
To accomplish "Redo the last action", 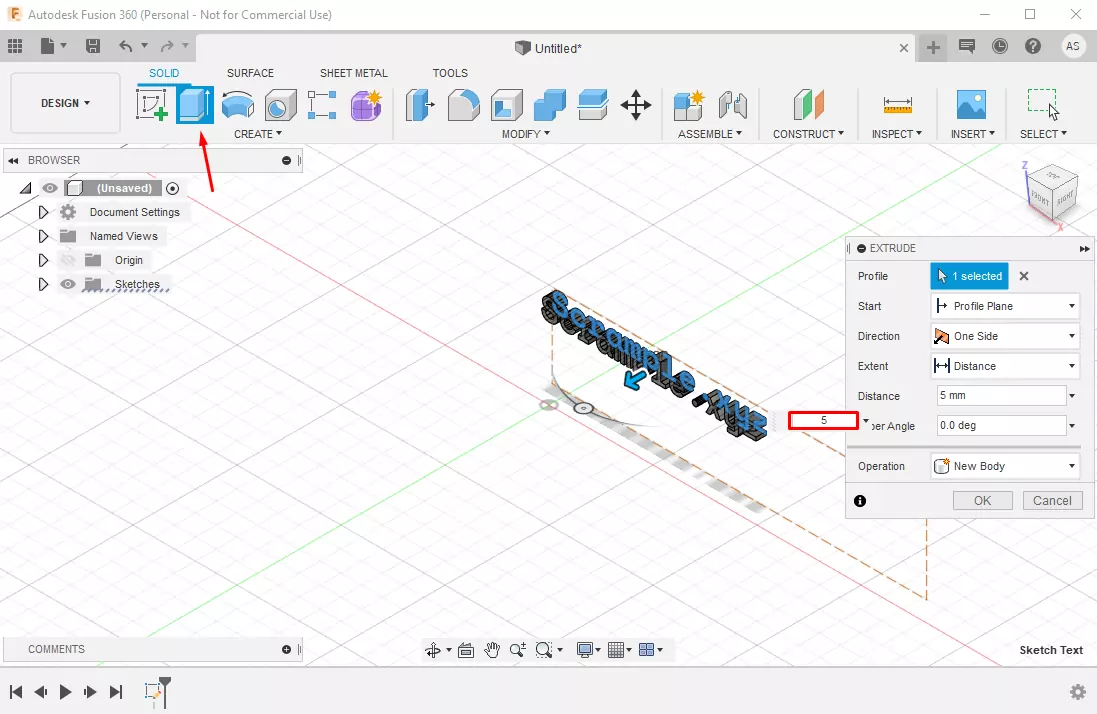I will tap(167, 46).
